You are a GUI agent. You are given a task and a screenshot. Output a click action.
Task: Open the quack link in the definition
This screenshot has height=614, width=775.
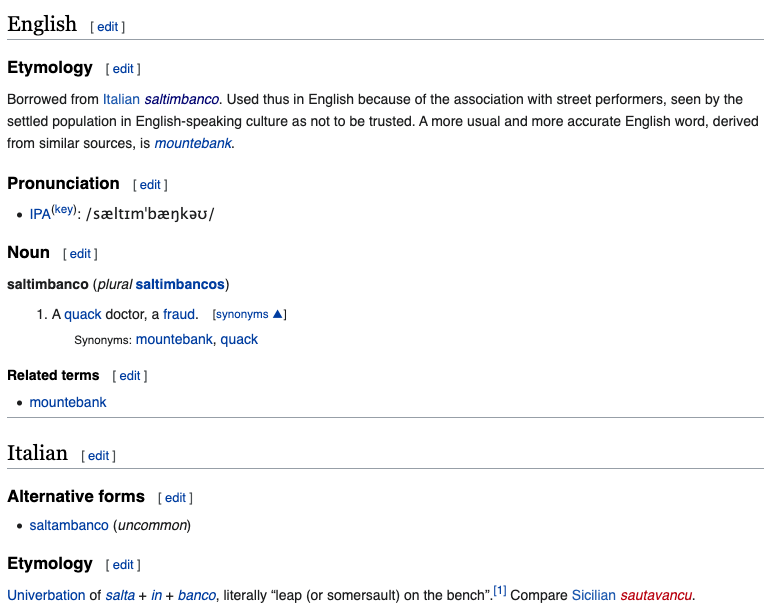pos(83,314)
